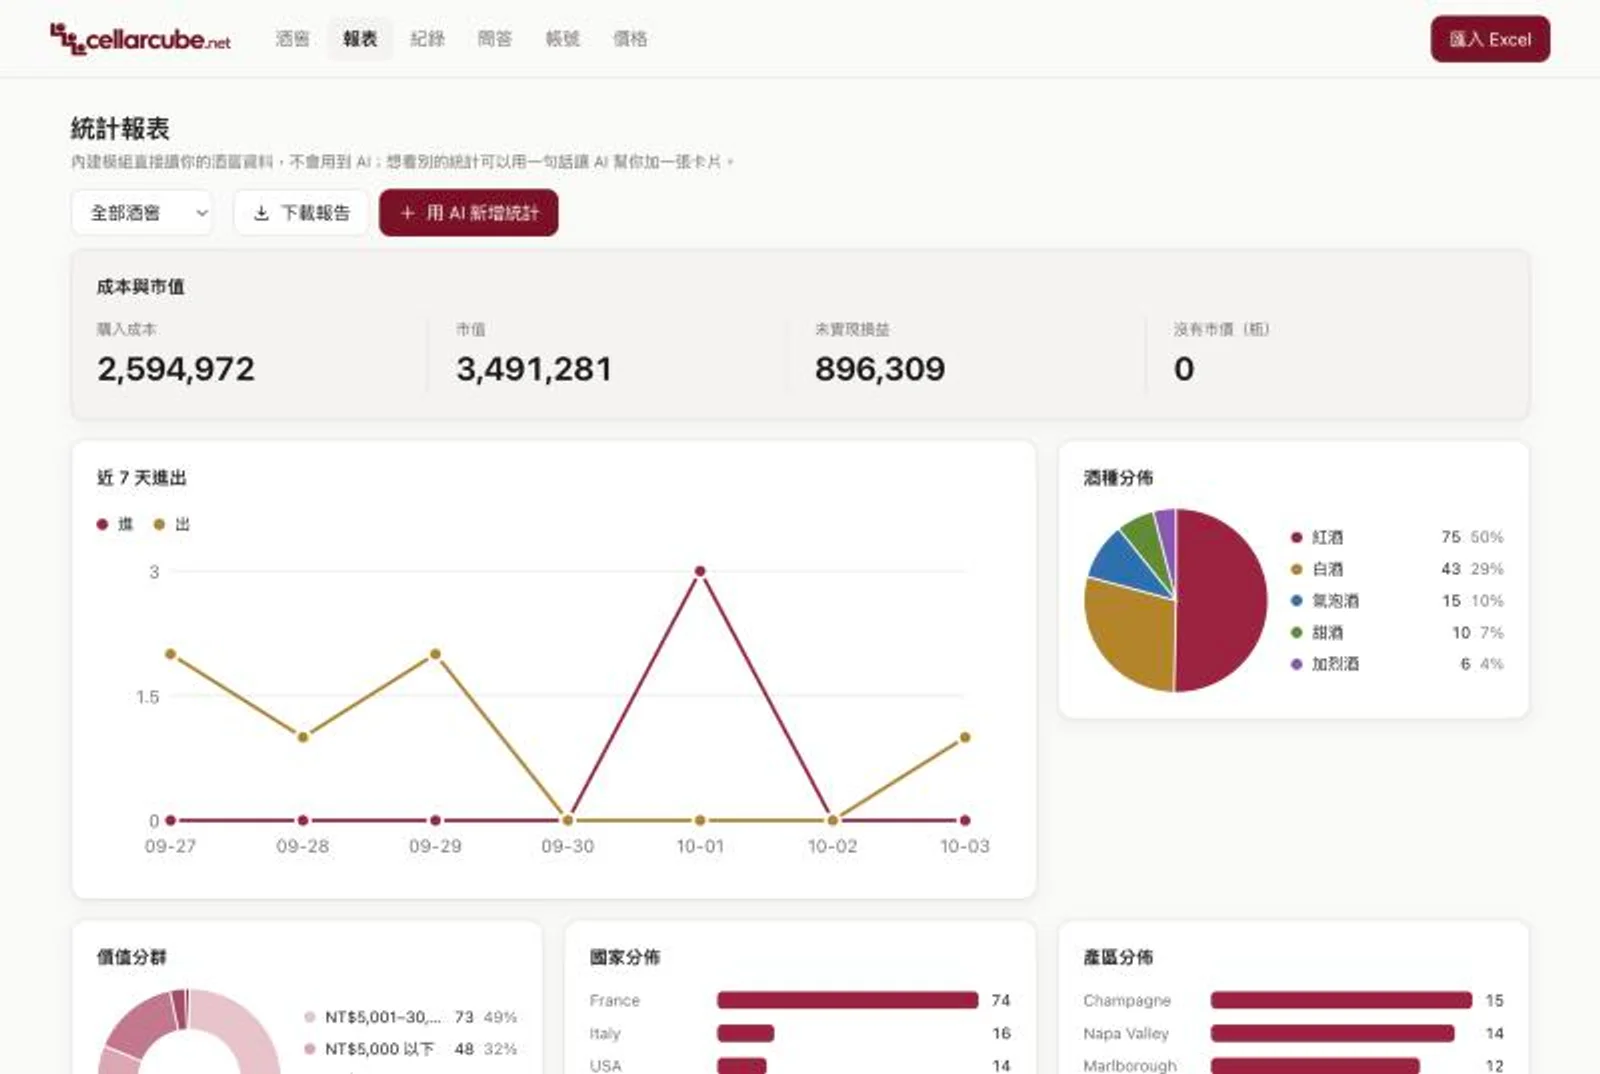Switch to the 問答 nav tab
This screenshot has height=1074, width=1600.
(494, 39)
